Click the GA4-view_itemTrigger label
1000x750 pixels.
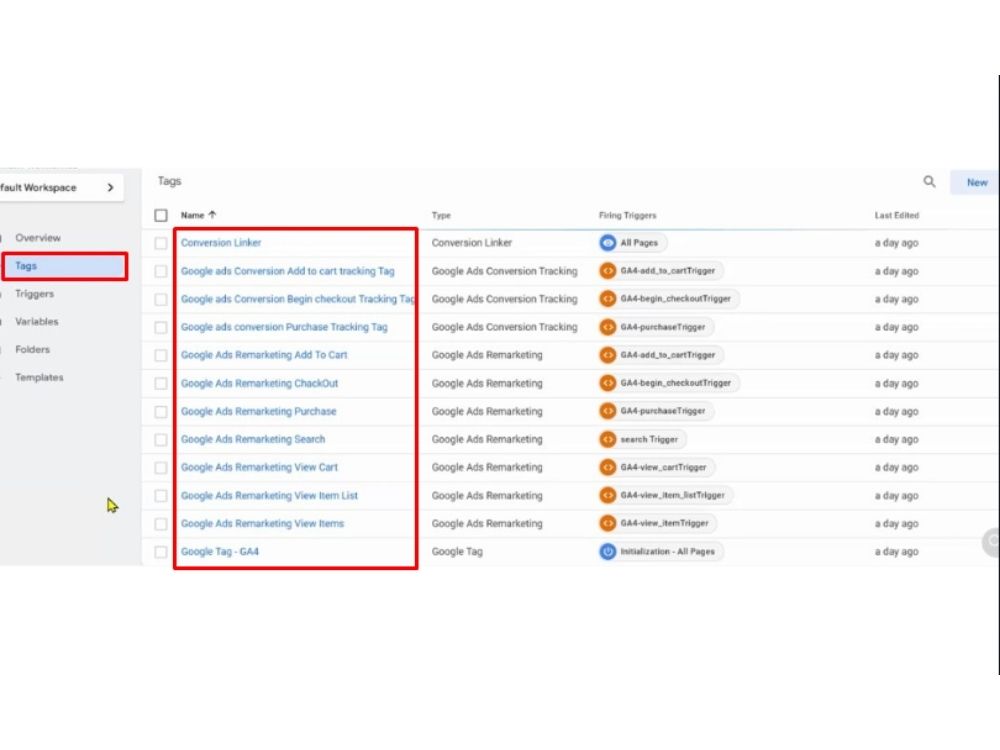click(665, 524)
